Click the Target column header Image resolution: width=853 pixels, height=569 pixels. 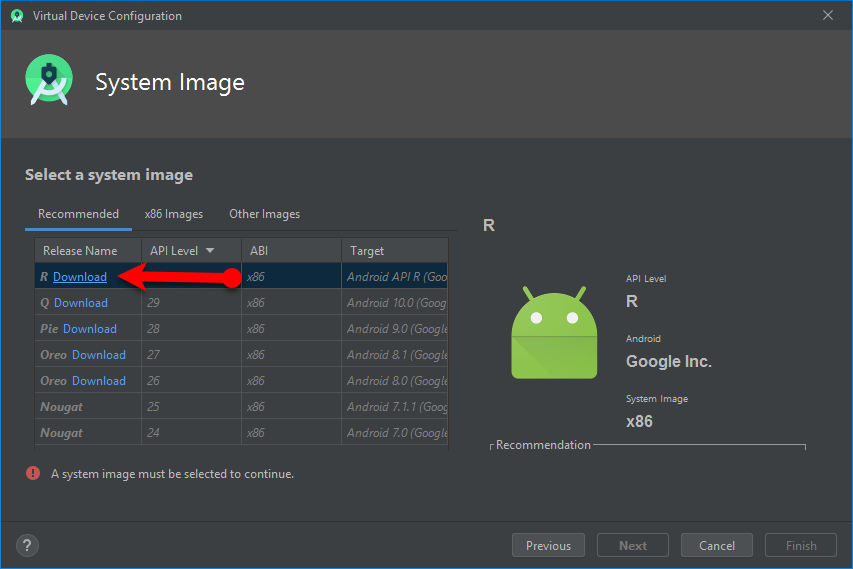[367, 251]
